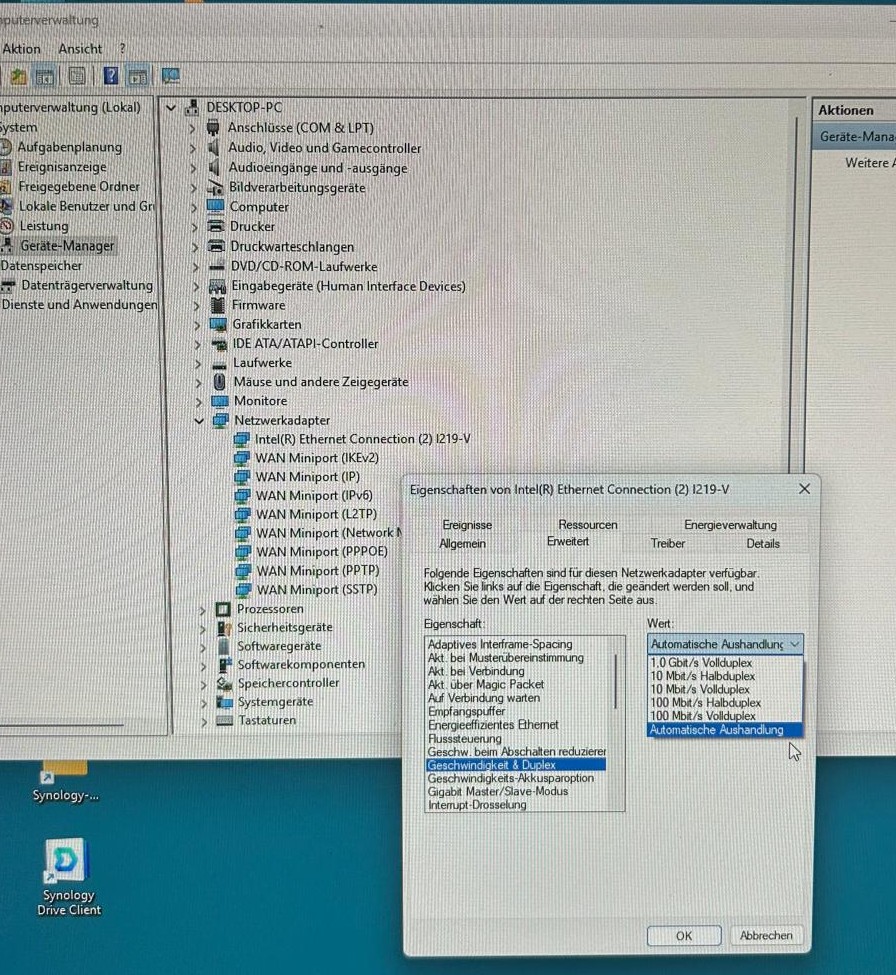
Task: Switch to the Ereignisse tab
Action: tap(467, 525)
